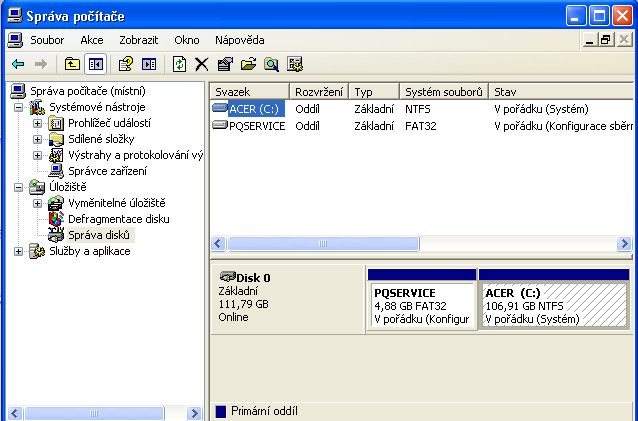Click the last toolbar settings icon
Screen dimensions: 638x421
pos(295,64)
